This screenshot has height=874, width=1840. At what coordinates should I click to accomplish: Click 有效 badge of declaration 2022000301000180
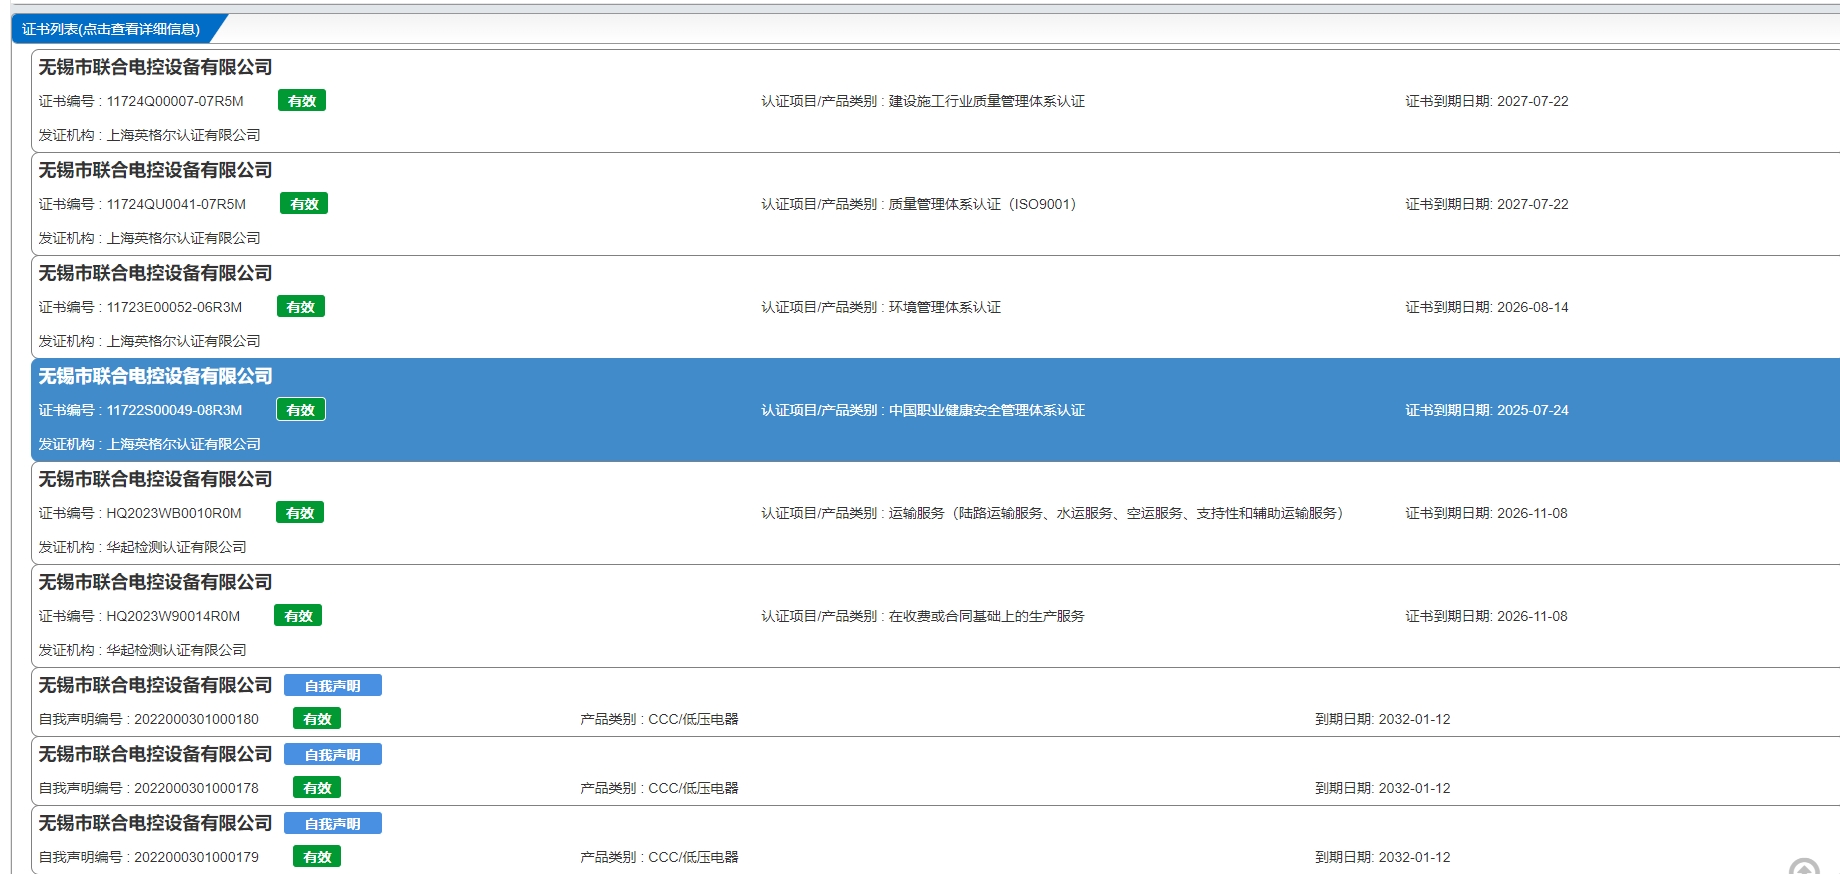317,719
